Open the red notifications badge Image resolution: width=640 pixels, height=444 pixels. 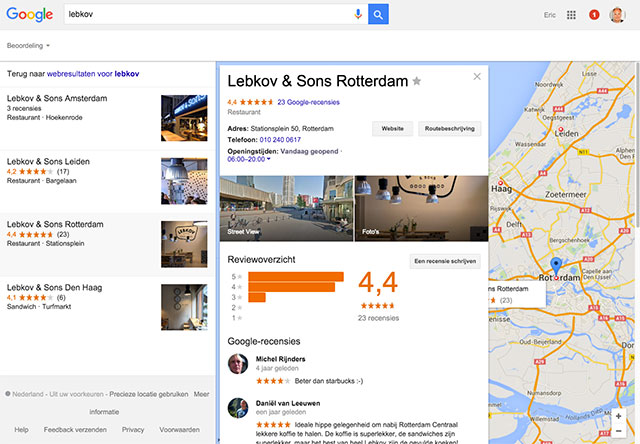(x=594, y=15)
